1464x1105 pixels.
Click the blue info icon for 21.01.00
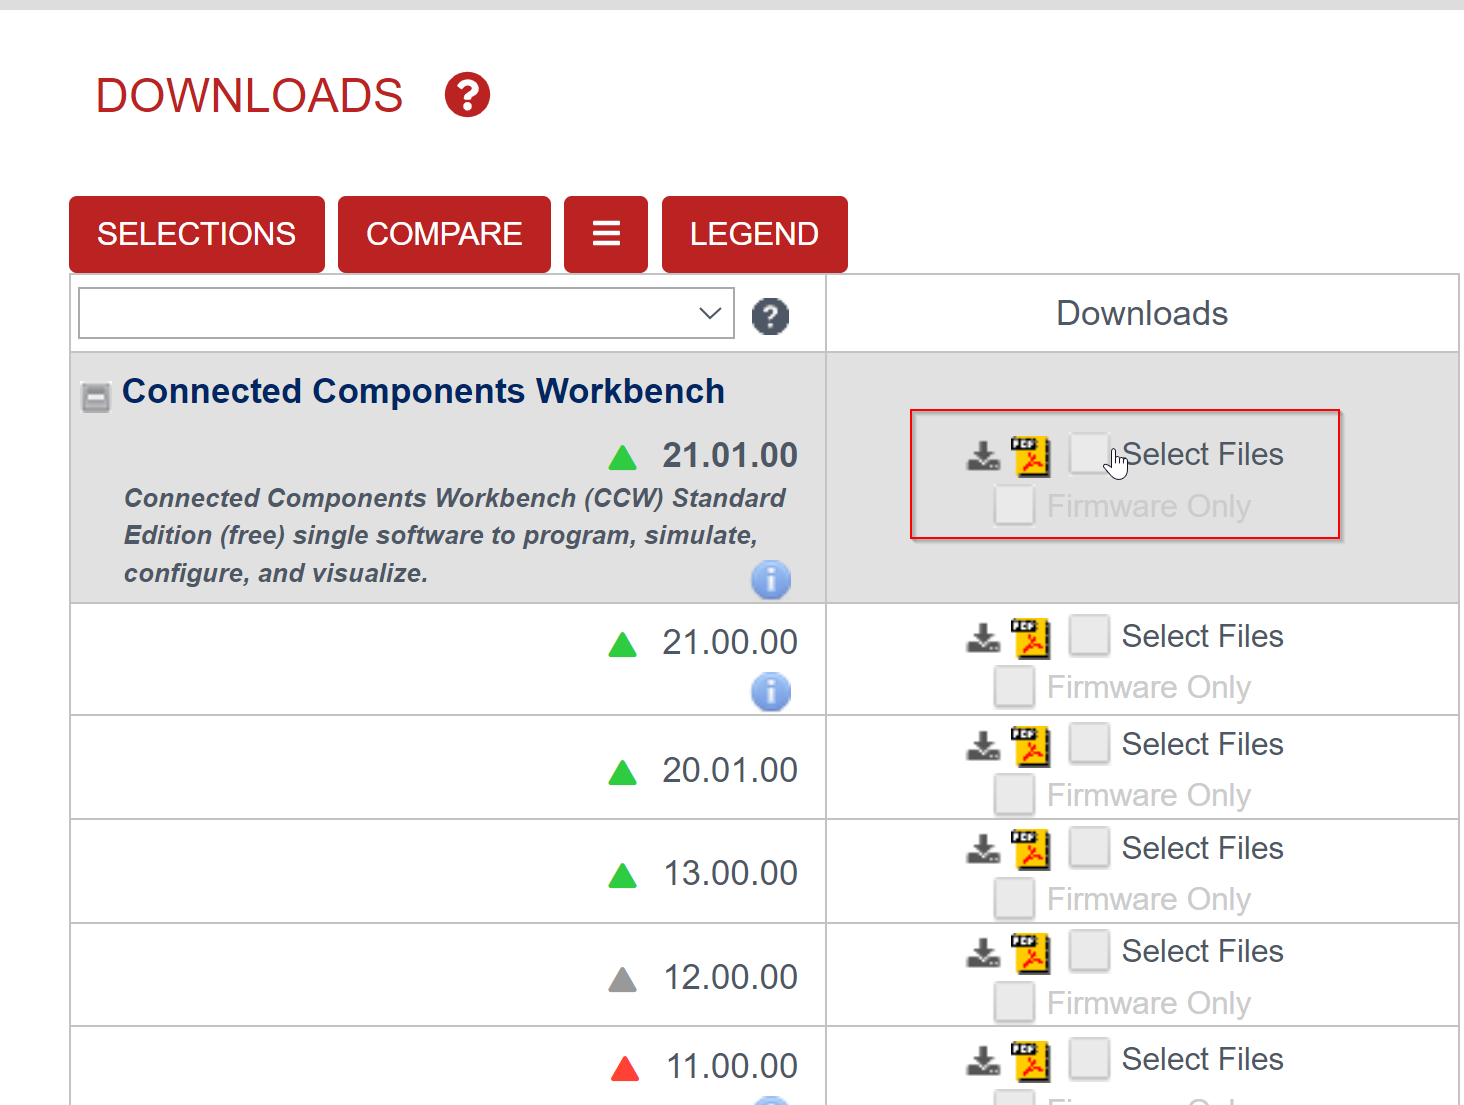771,580
